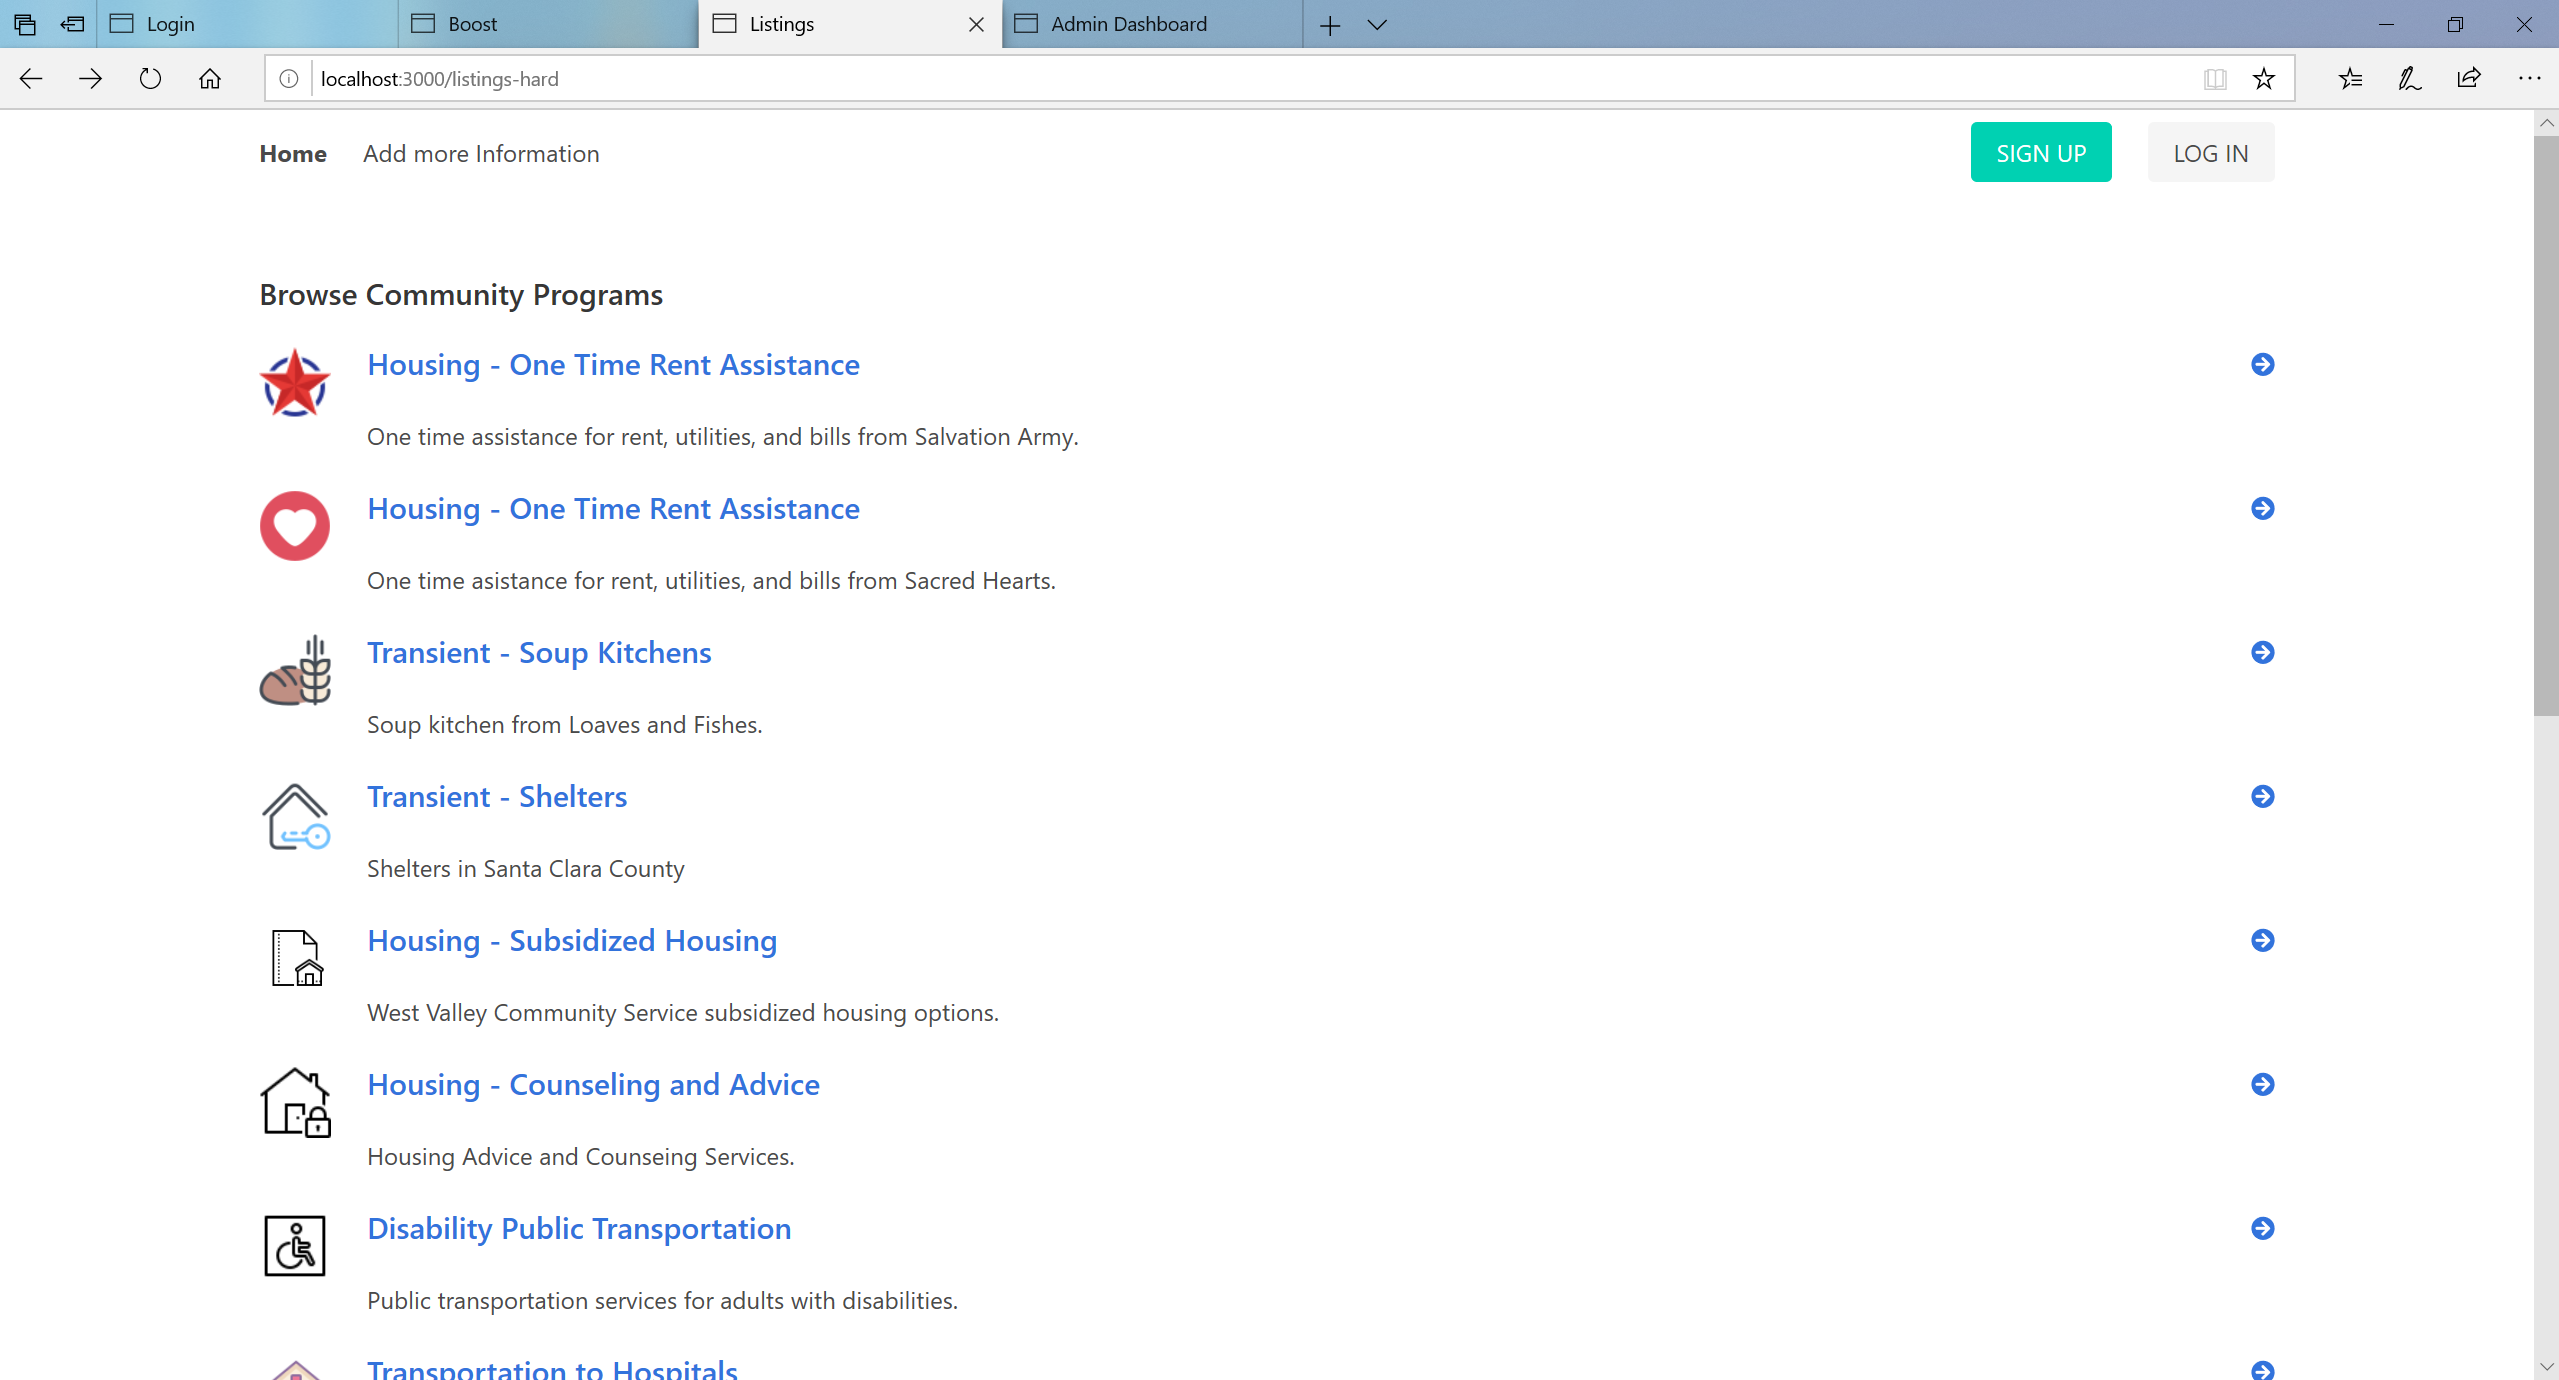Image resolution: width=2559 pixels, height=1380 pixels.
Task: Open browser Settings and more menu
Action: point(2529,79)
